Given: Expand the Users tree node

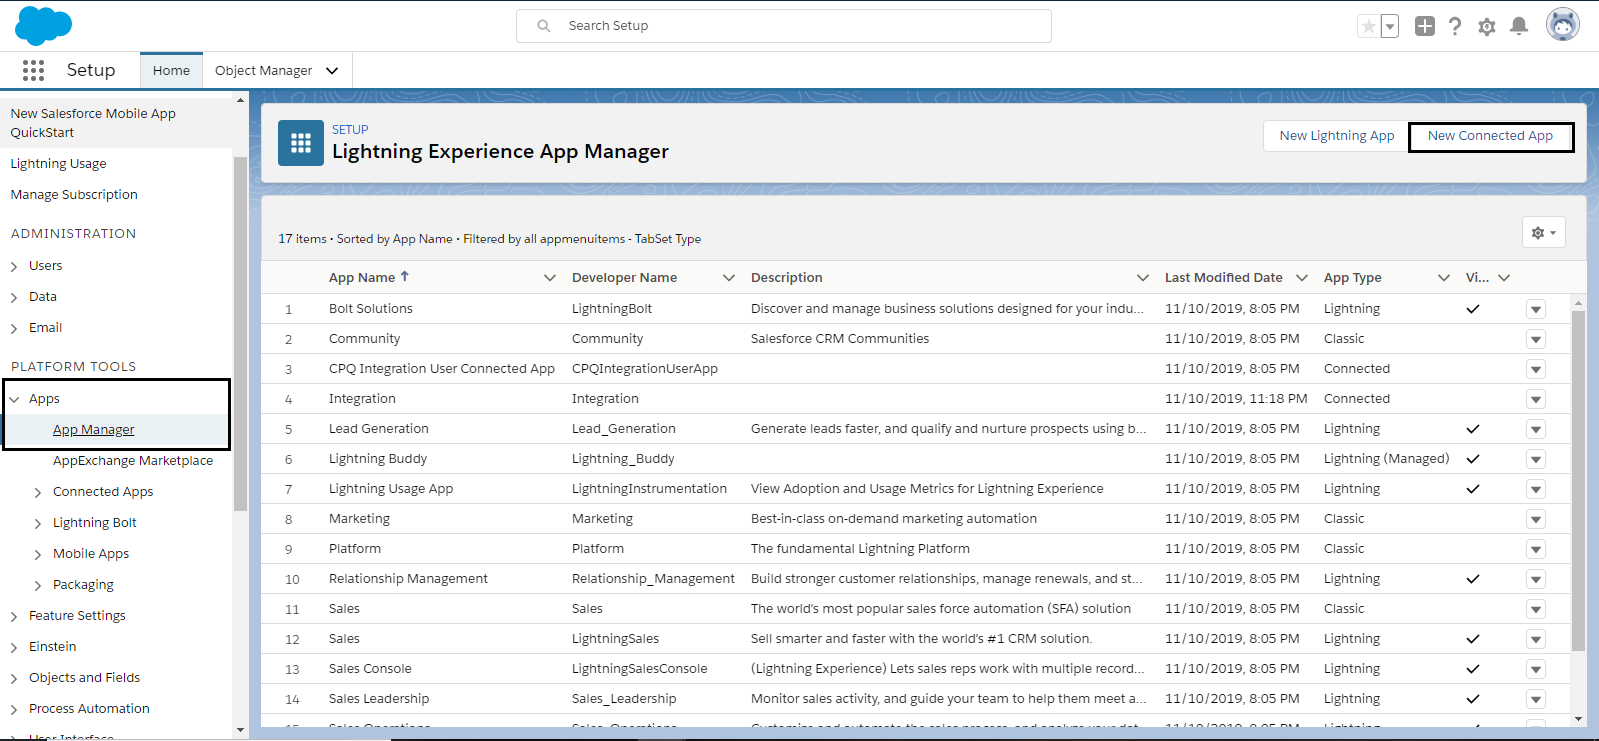Looking at the screenshot, I should click(x=14, y=266).
